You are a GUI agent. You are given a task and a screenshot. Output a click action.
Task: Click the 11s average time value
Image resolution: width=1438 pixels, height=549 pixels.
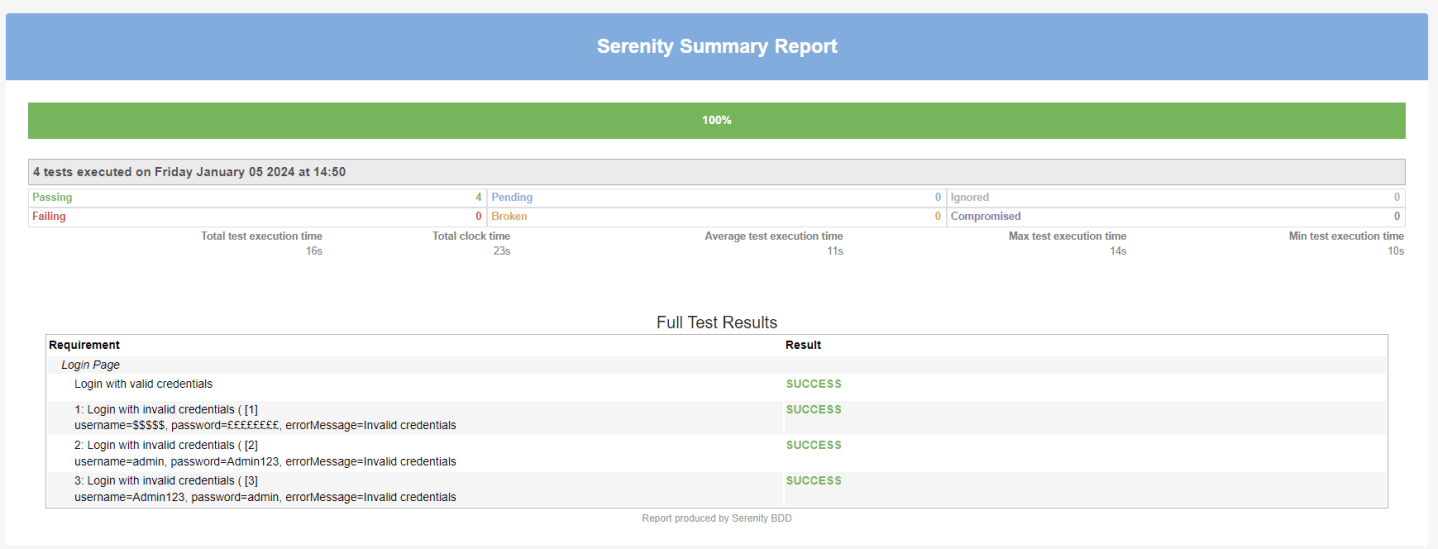(835, 251)
